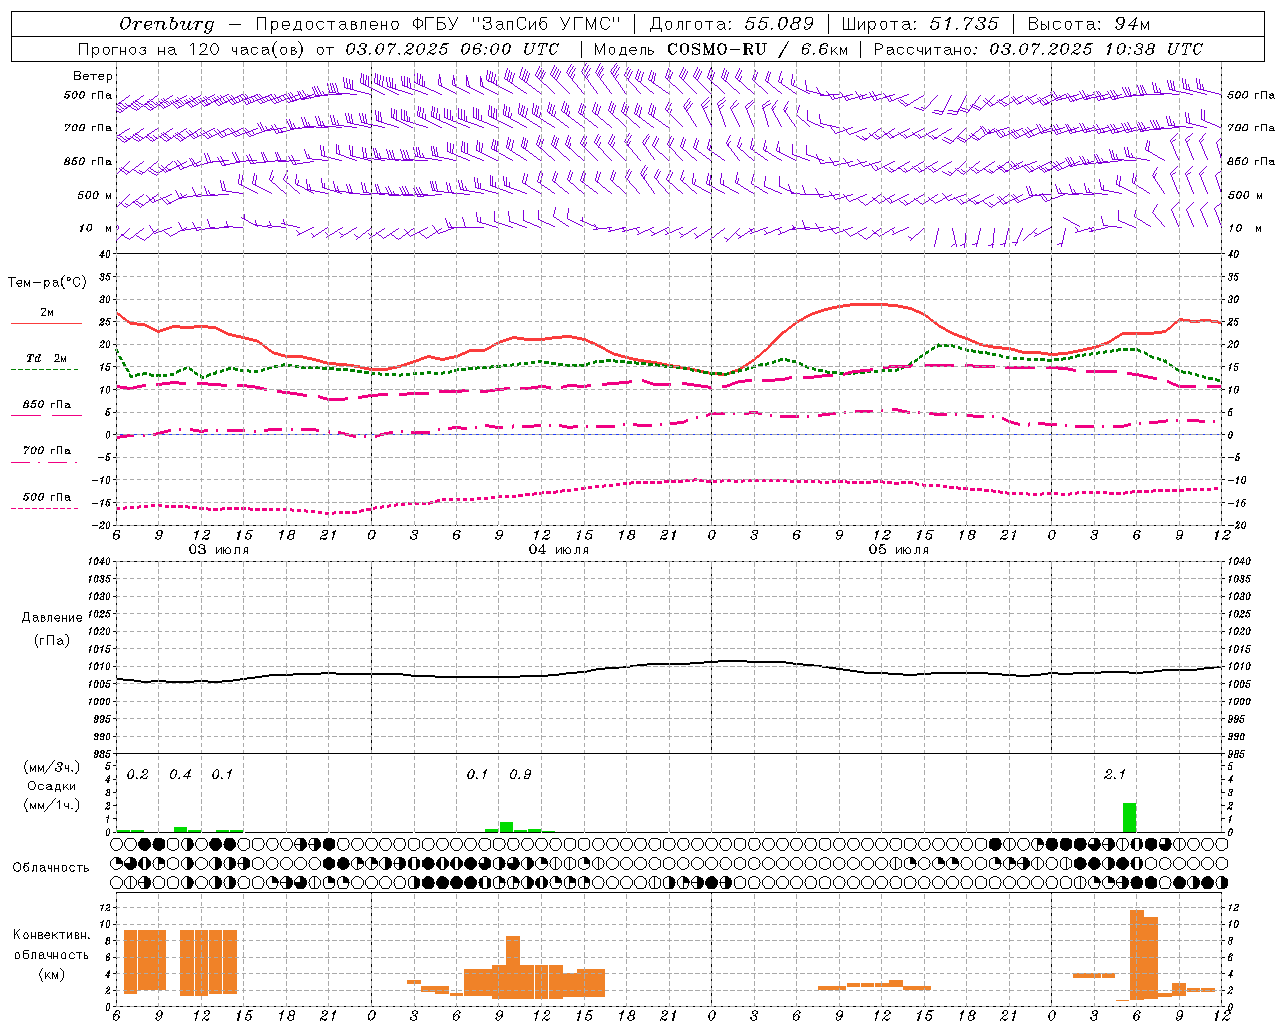Click "Рассчитано: 03.07.2025 10:38 UTC" text
The image size is (1280, 1024).
[x=1038, y=49]
